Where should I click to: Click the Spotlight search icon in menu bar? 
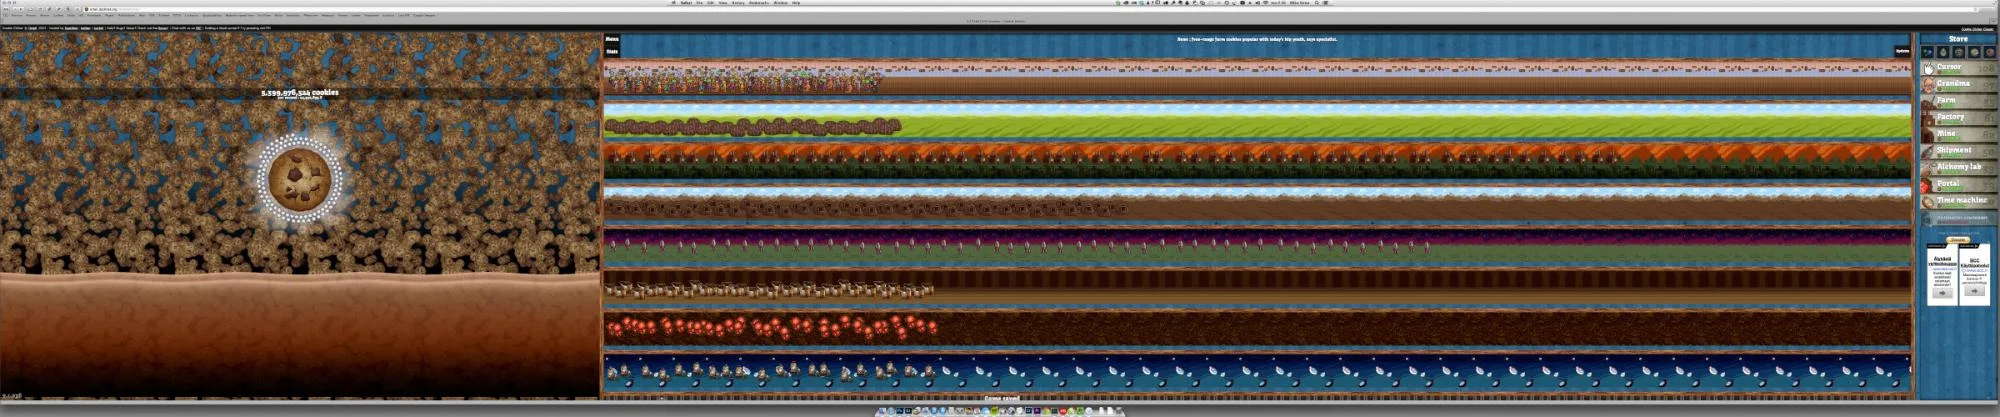click(1318, 3)
